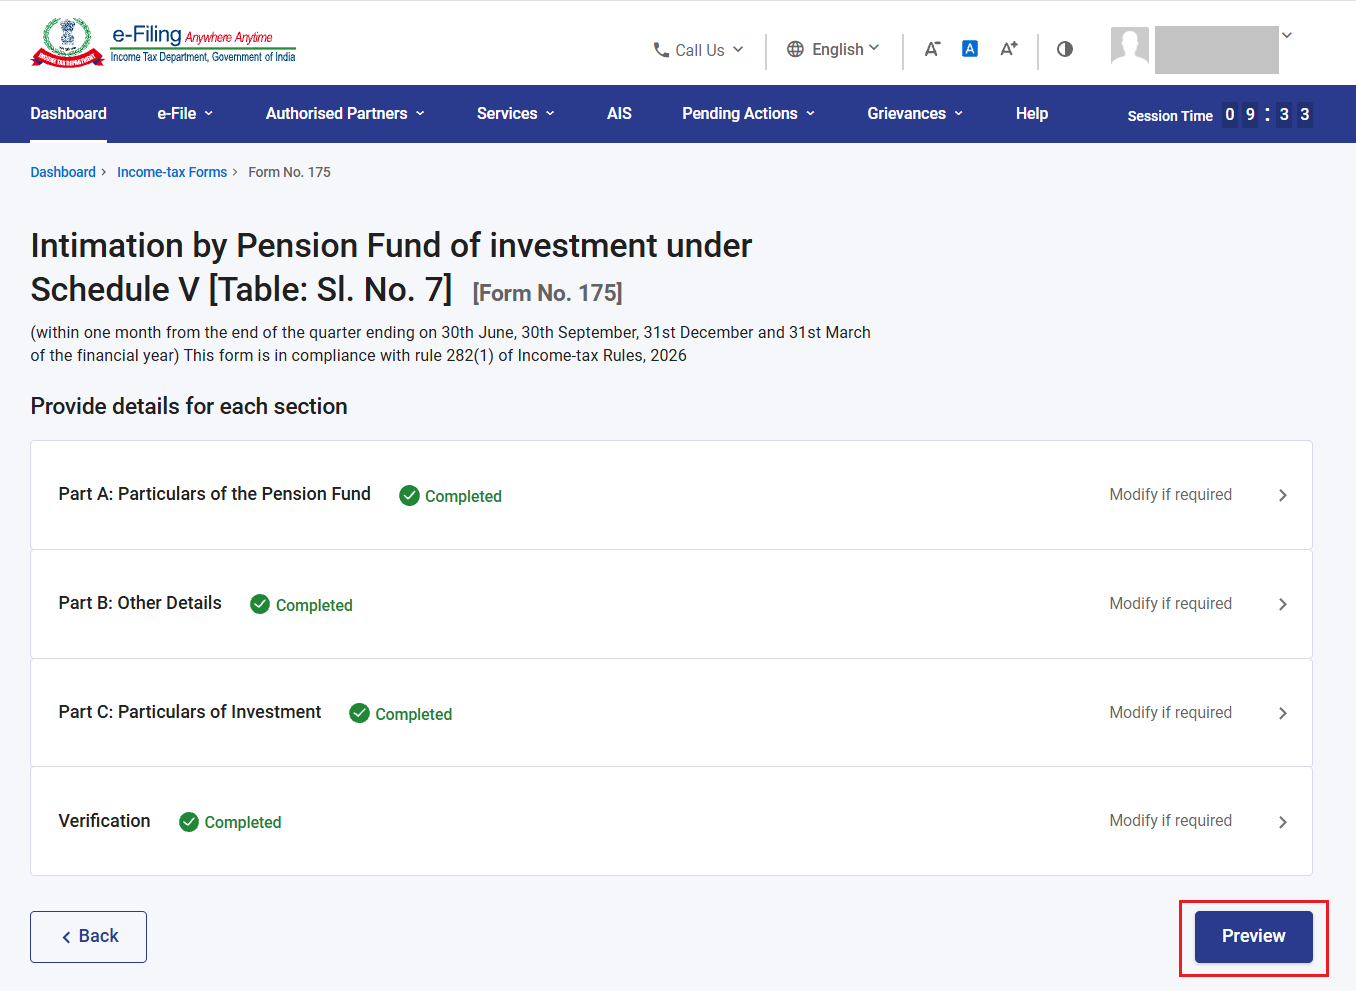The height and width of the screenshot is (991, 1356).
Task: Click the user profile avatar
Action: (1130, 46)
